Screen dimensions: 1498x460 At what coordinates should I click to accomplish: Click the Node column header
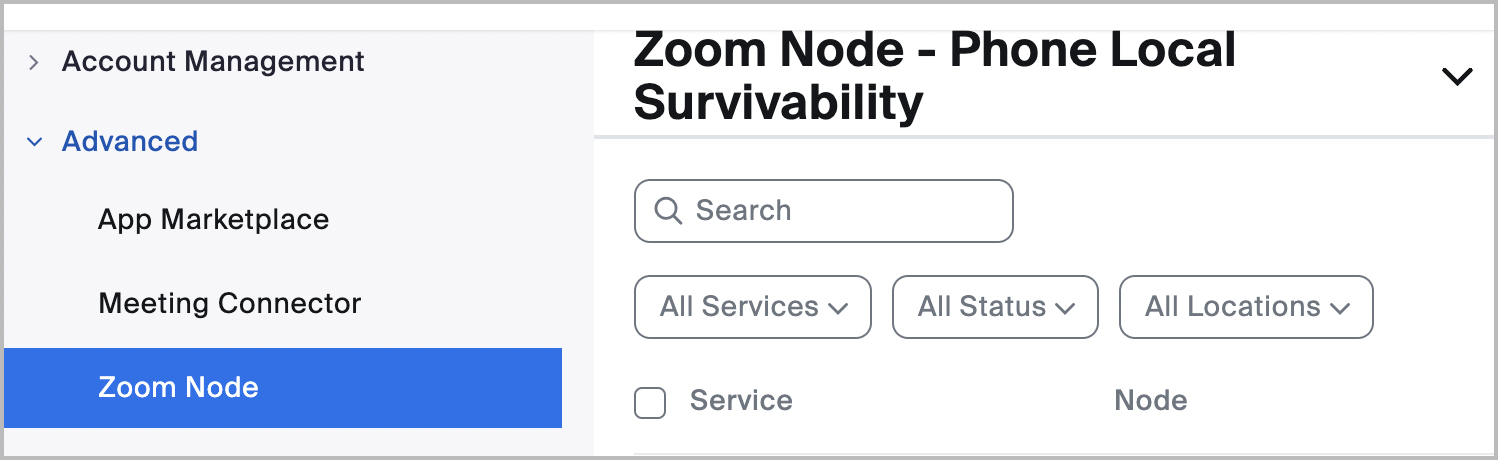tap(1150, 401)
